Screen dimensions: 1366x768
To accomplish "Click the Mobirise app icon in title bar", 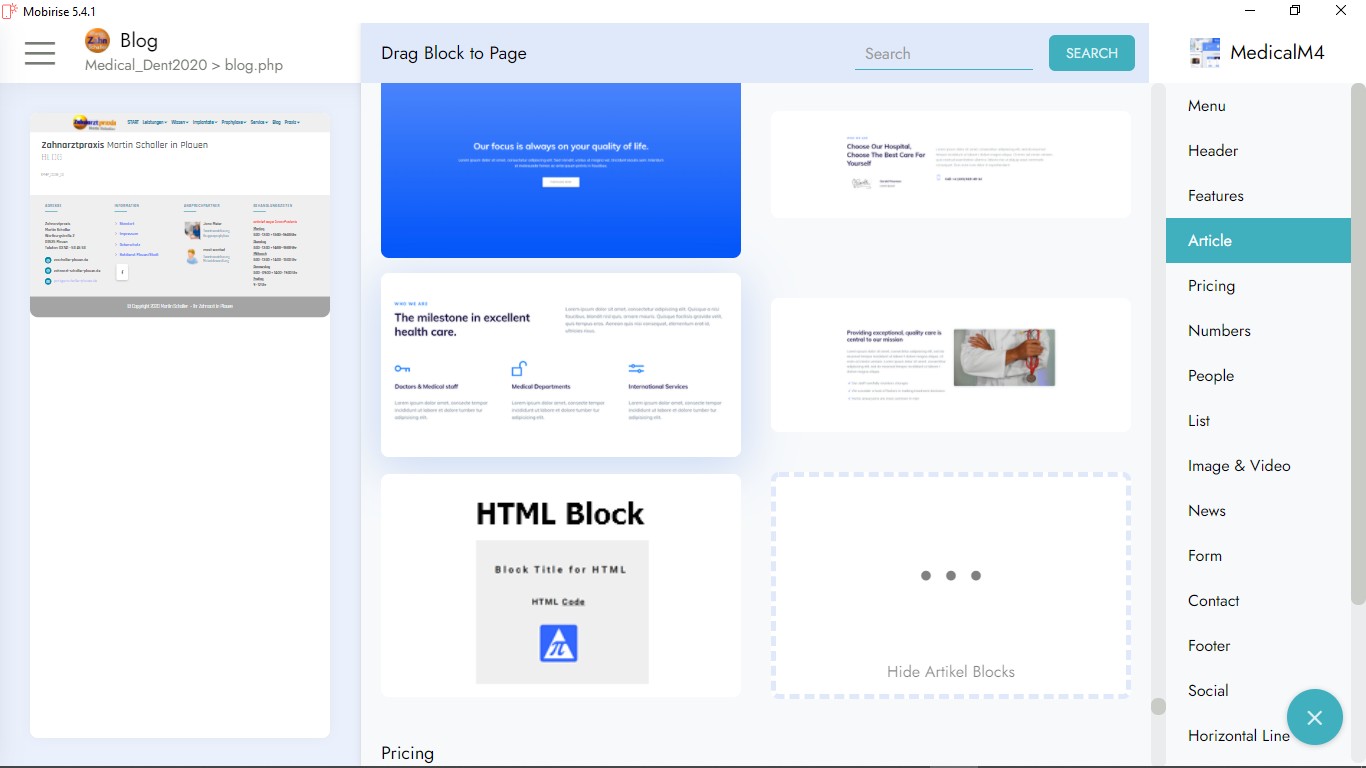I will [10, 11].
